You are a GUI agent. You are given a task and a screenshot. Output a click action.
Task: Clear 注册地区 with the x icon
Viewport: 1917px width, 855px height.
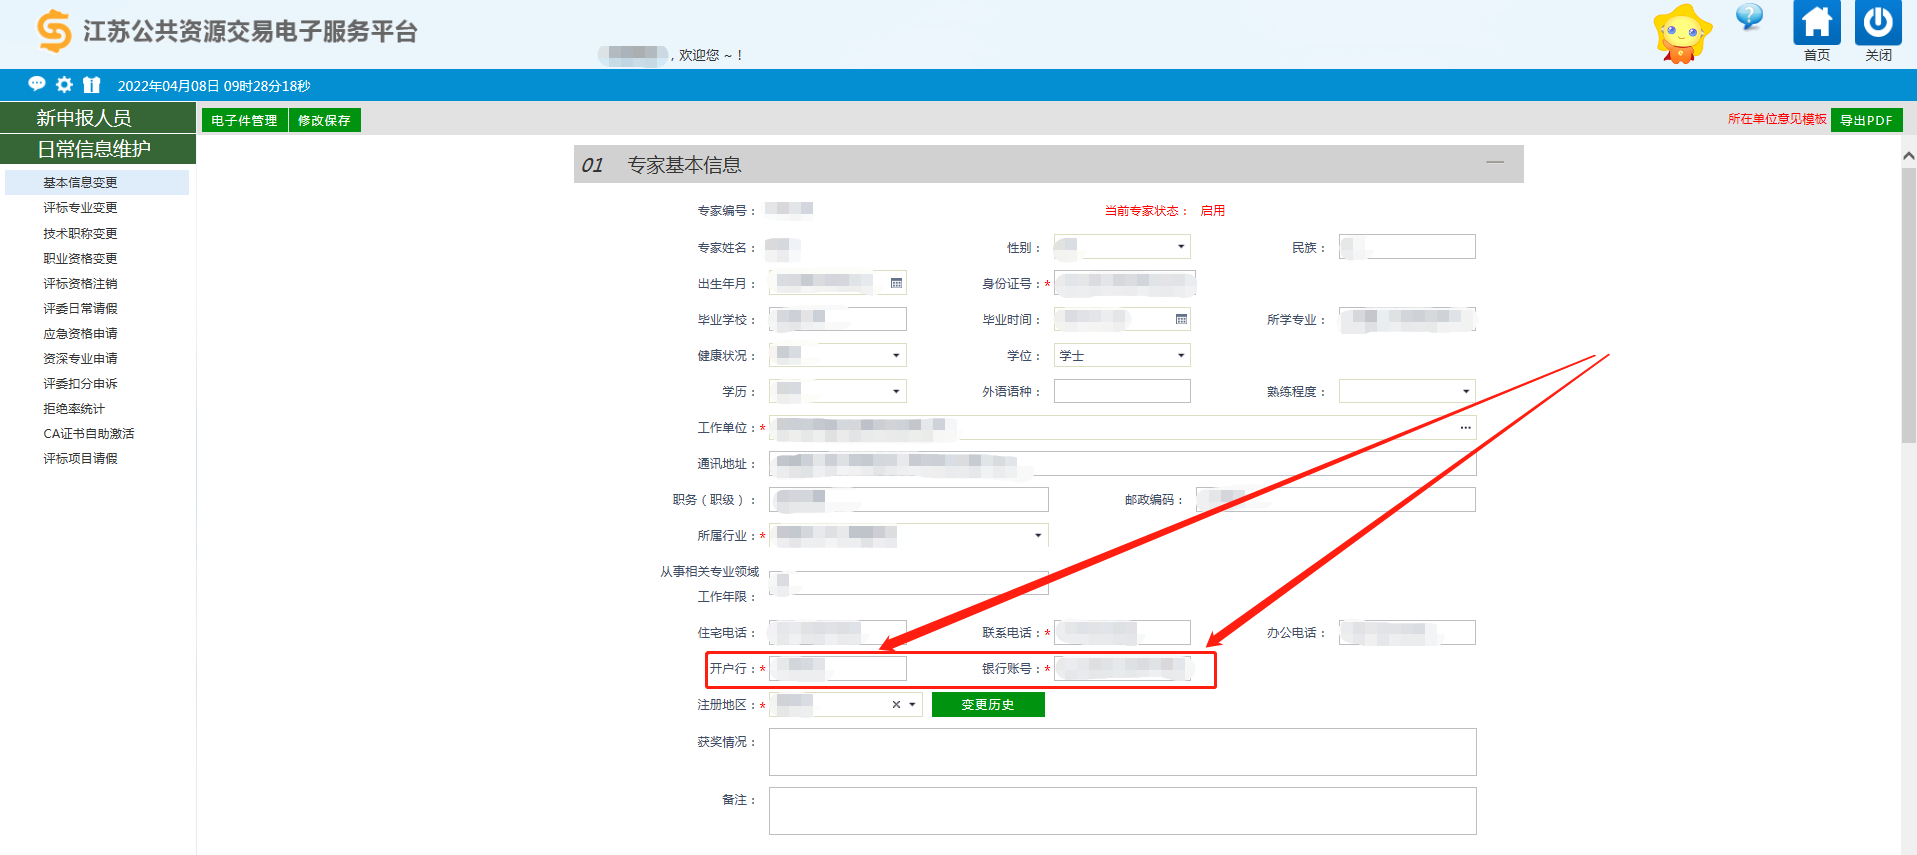[896, 705]
